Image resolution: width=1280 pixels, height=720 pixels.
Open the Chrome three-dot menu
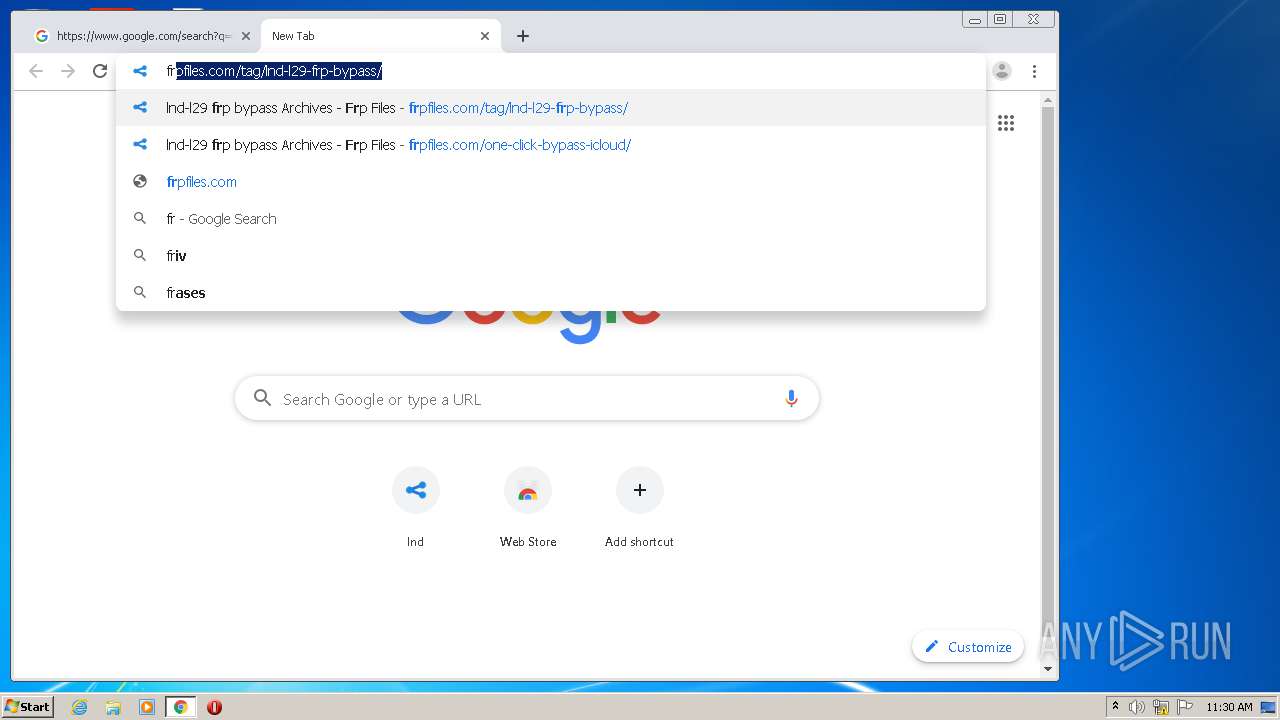1034,71
